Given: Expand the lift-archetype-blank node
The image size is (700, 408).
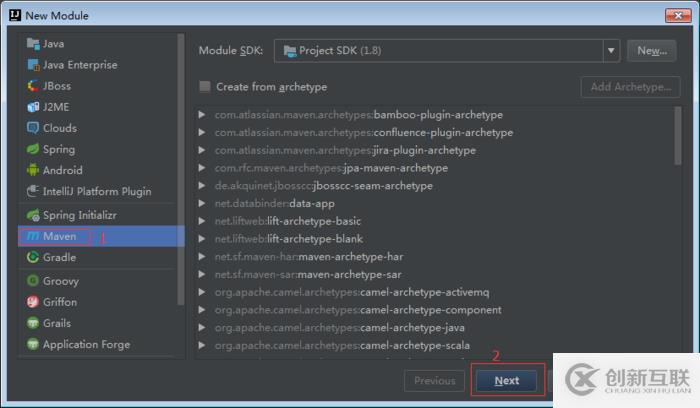Looking at the screenshot, I should coord(202,239).
